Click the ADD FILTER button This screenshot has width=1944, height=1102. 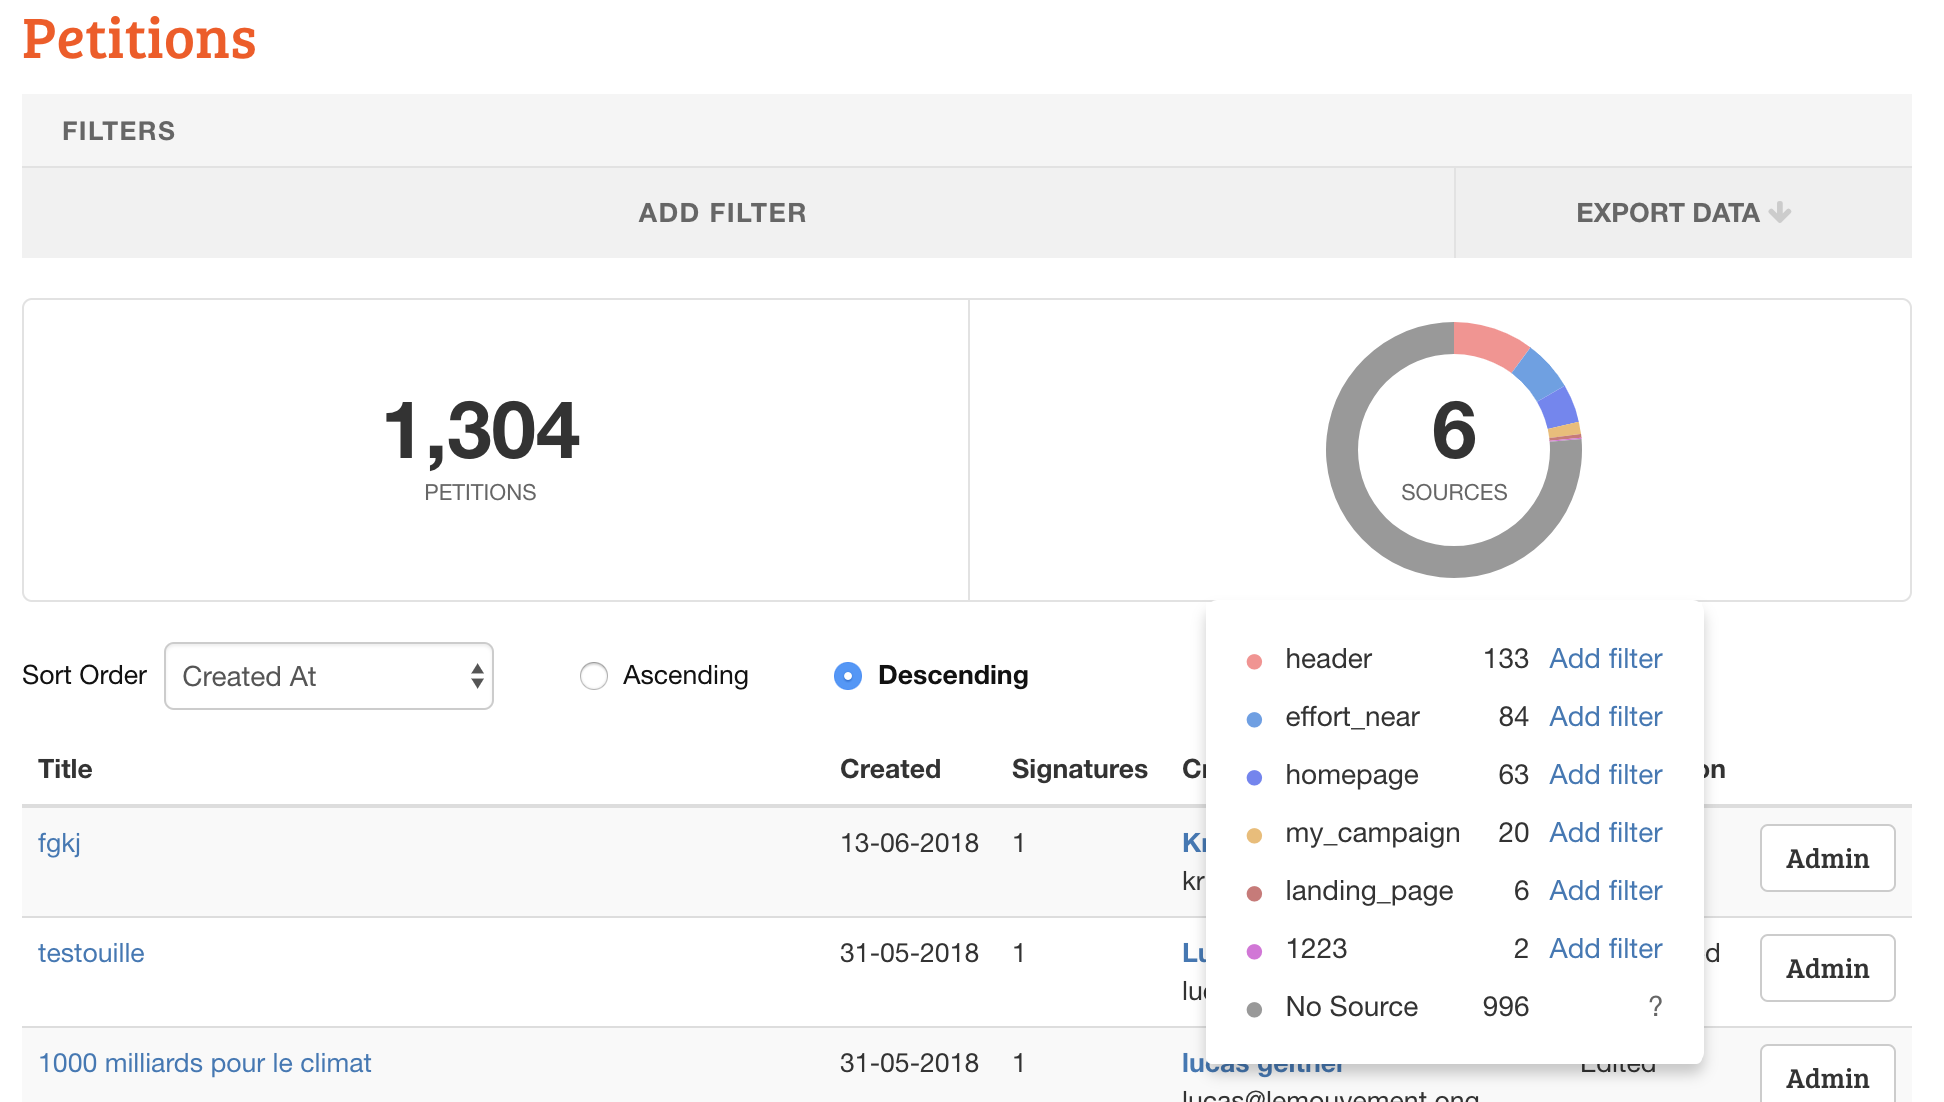point(738,213)
